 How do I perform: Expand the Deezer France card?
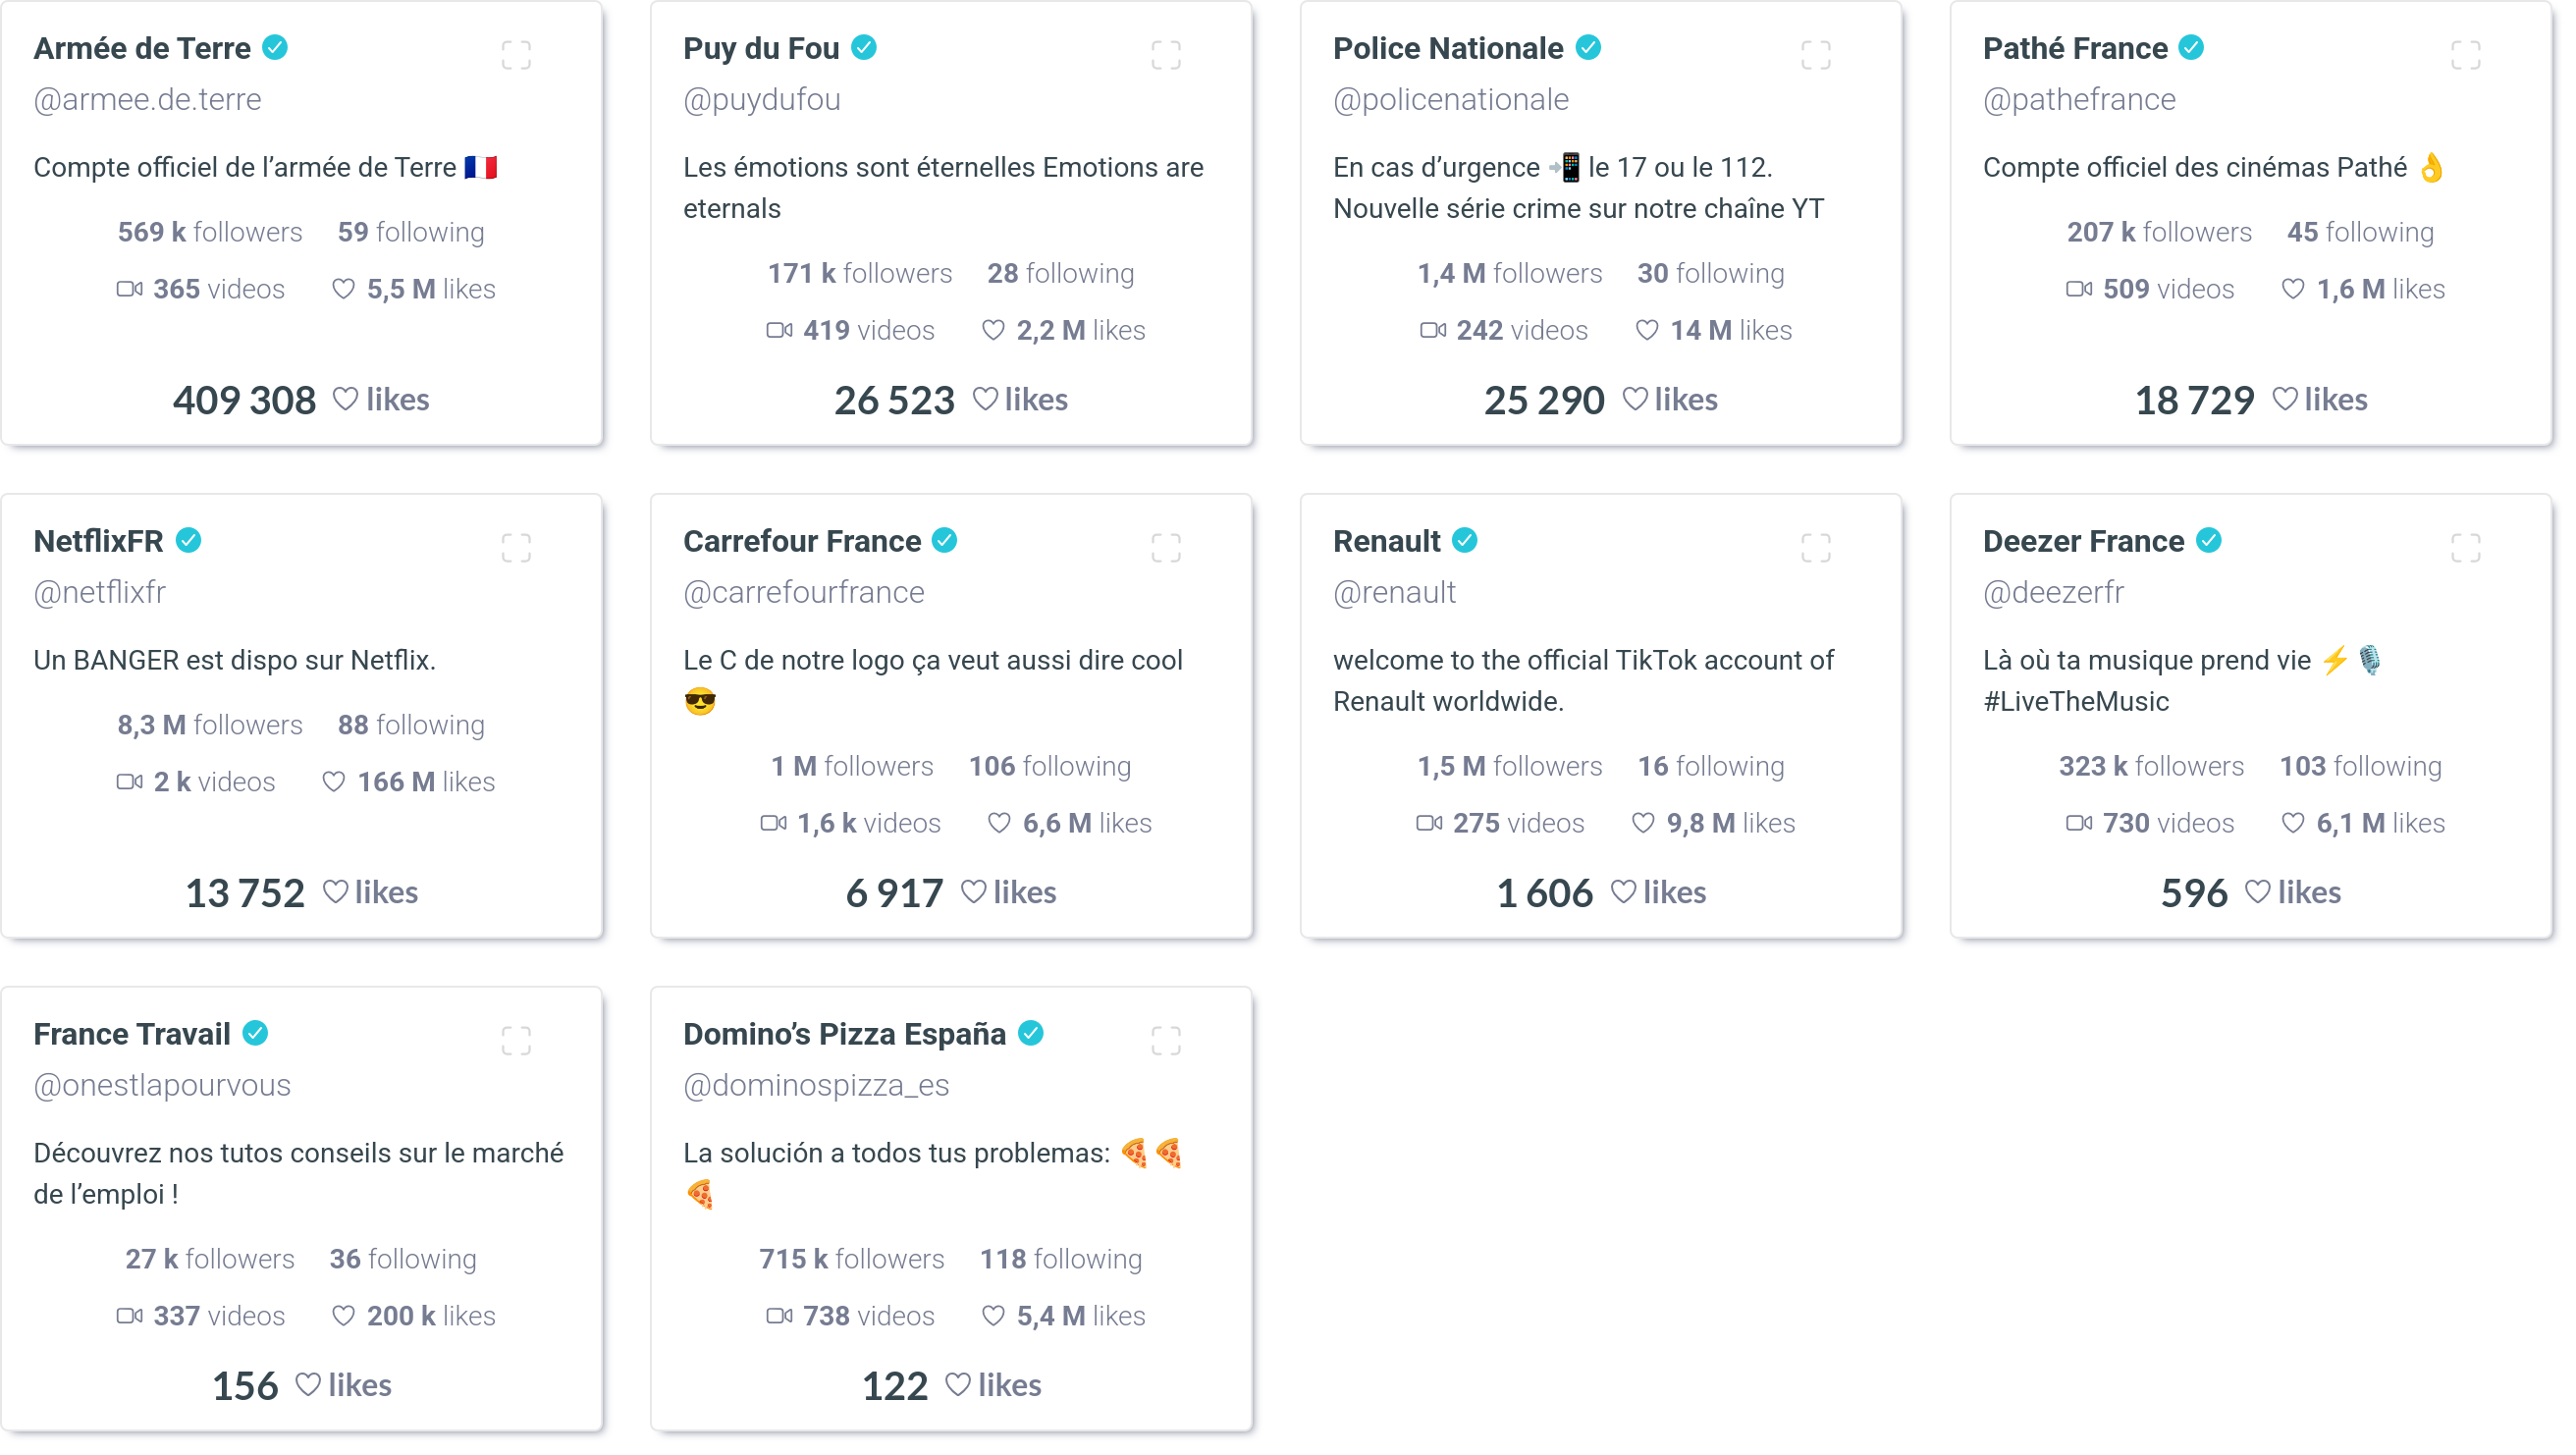(2466, 548)
